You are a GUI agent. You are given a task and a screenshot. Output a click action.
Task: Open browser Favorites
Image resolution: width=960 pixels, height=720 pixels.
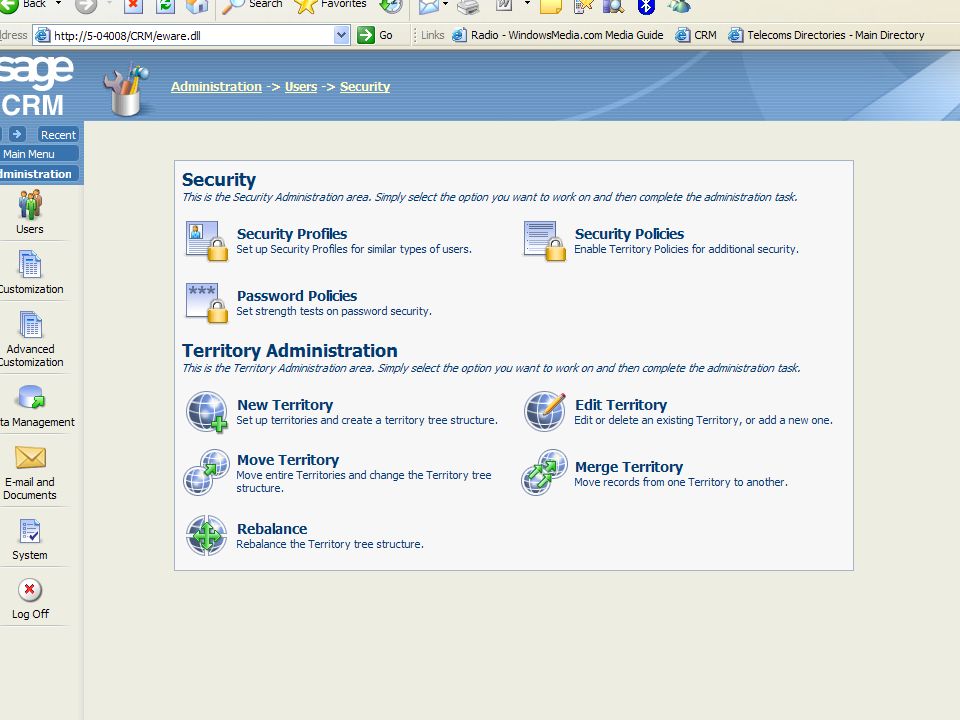(331, 6)
